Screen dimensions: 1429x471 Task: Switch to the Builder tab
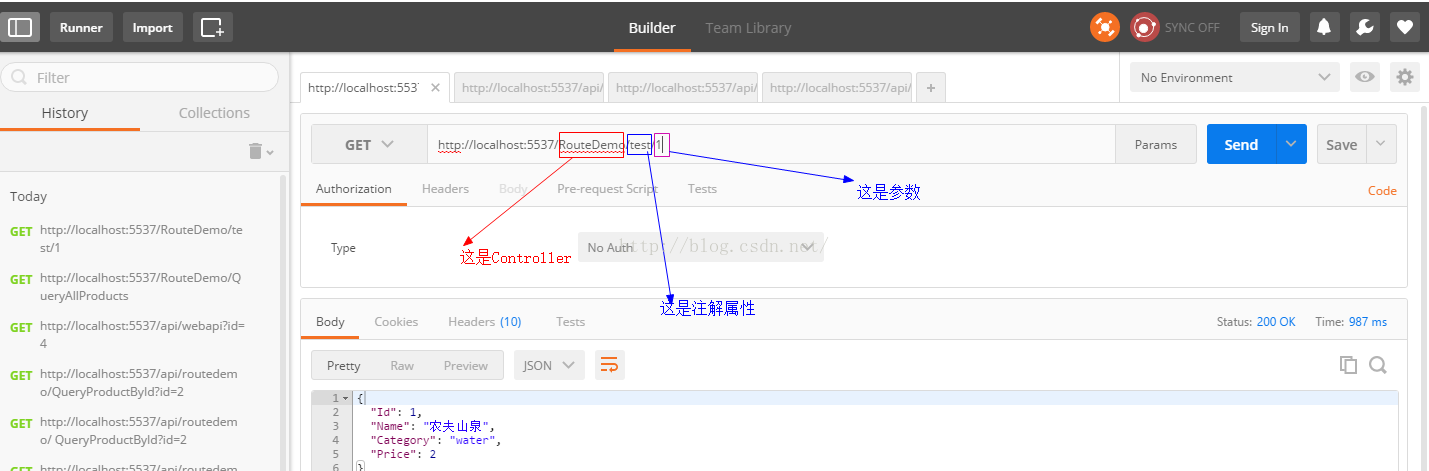(652, 28)
